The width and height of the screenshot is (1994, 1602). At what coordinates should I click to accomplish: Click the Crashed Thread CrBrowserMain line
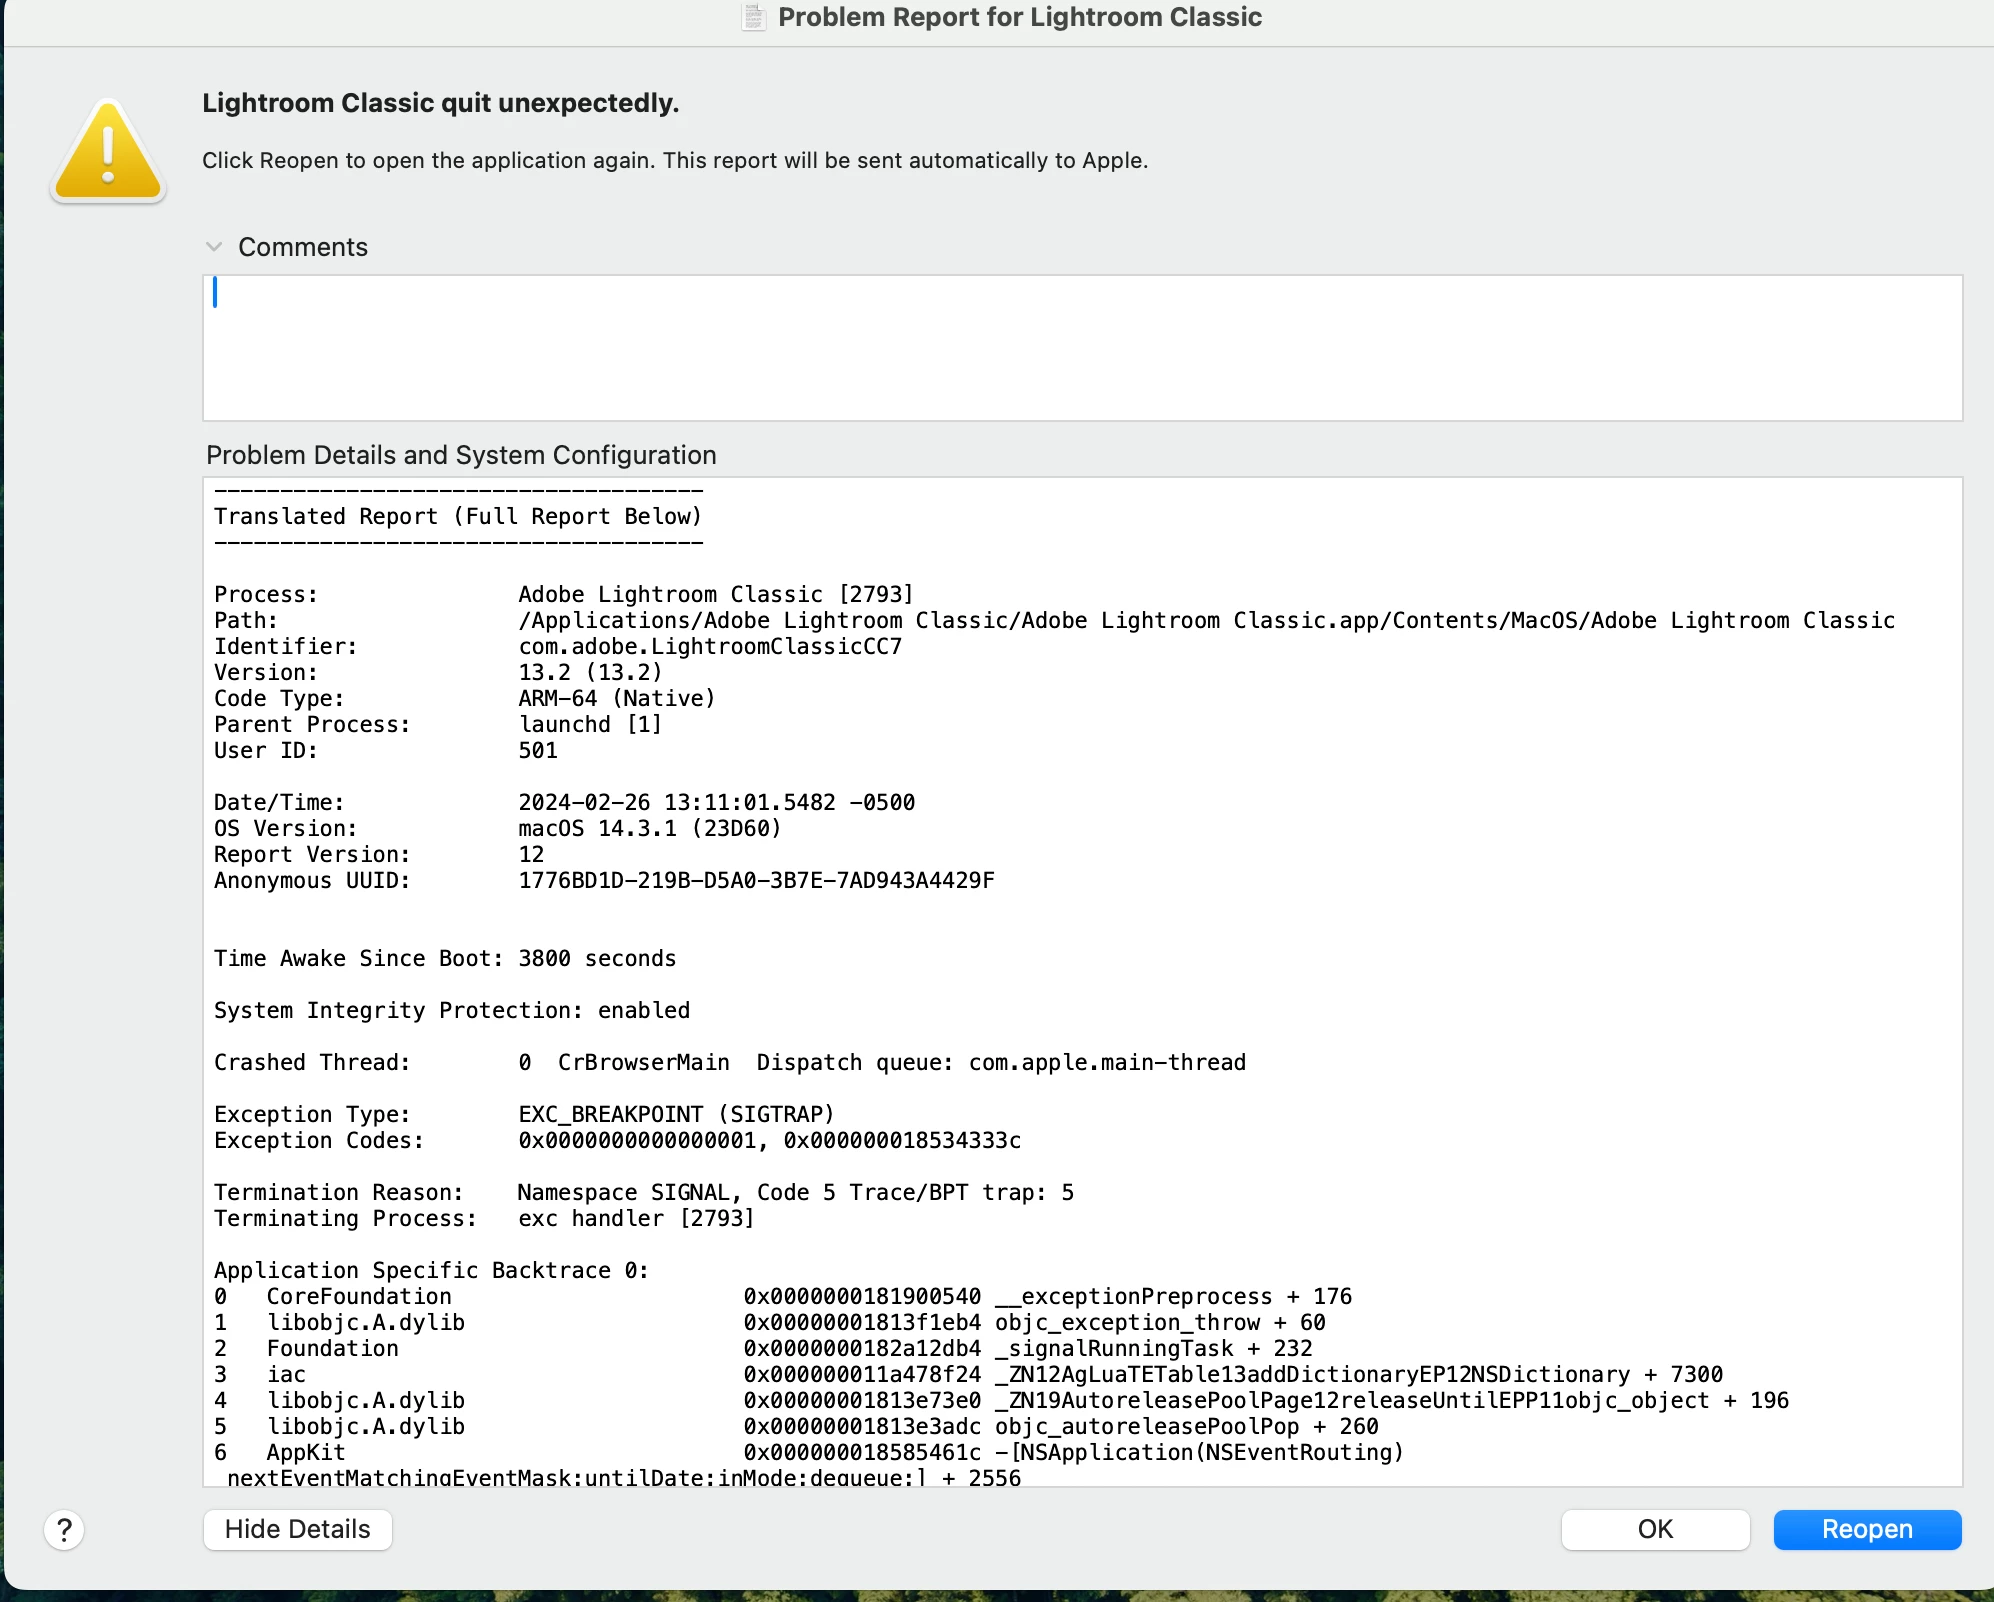(x=643, y=1062)
